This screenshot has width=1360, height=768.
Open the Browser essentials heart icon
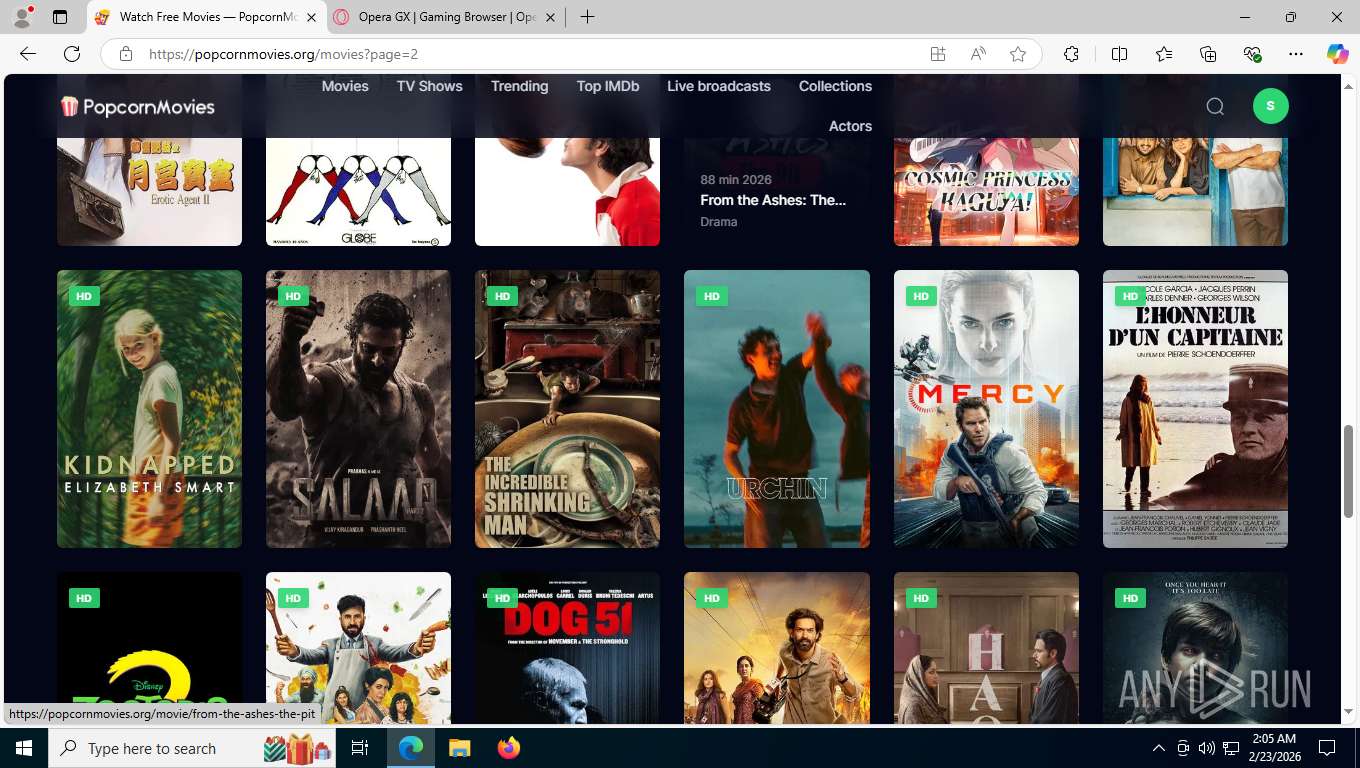(1252, 54)
